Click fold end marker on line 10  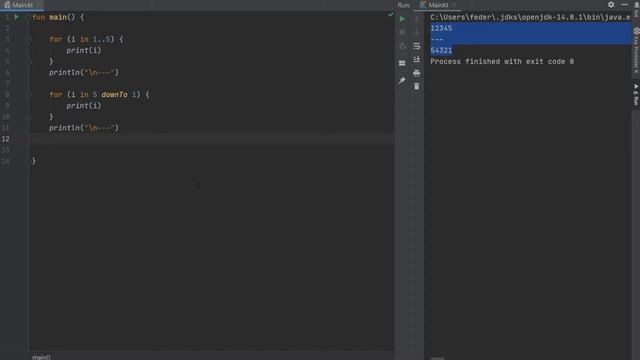[x=28, y=117]
